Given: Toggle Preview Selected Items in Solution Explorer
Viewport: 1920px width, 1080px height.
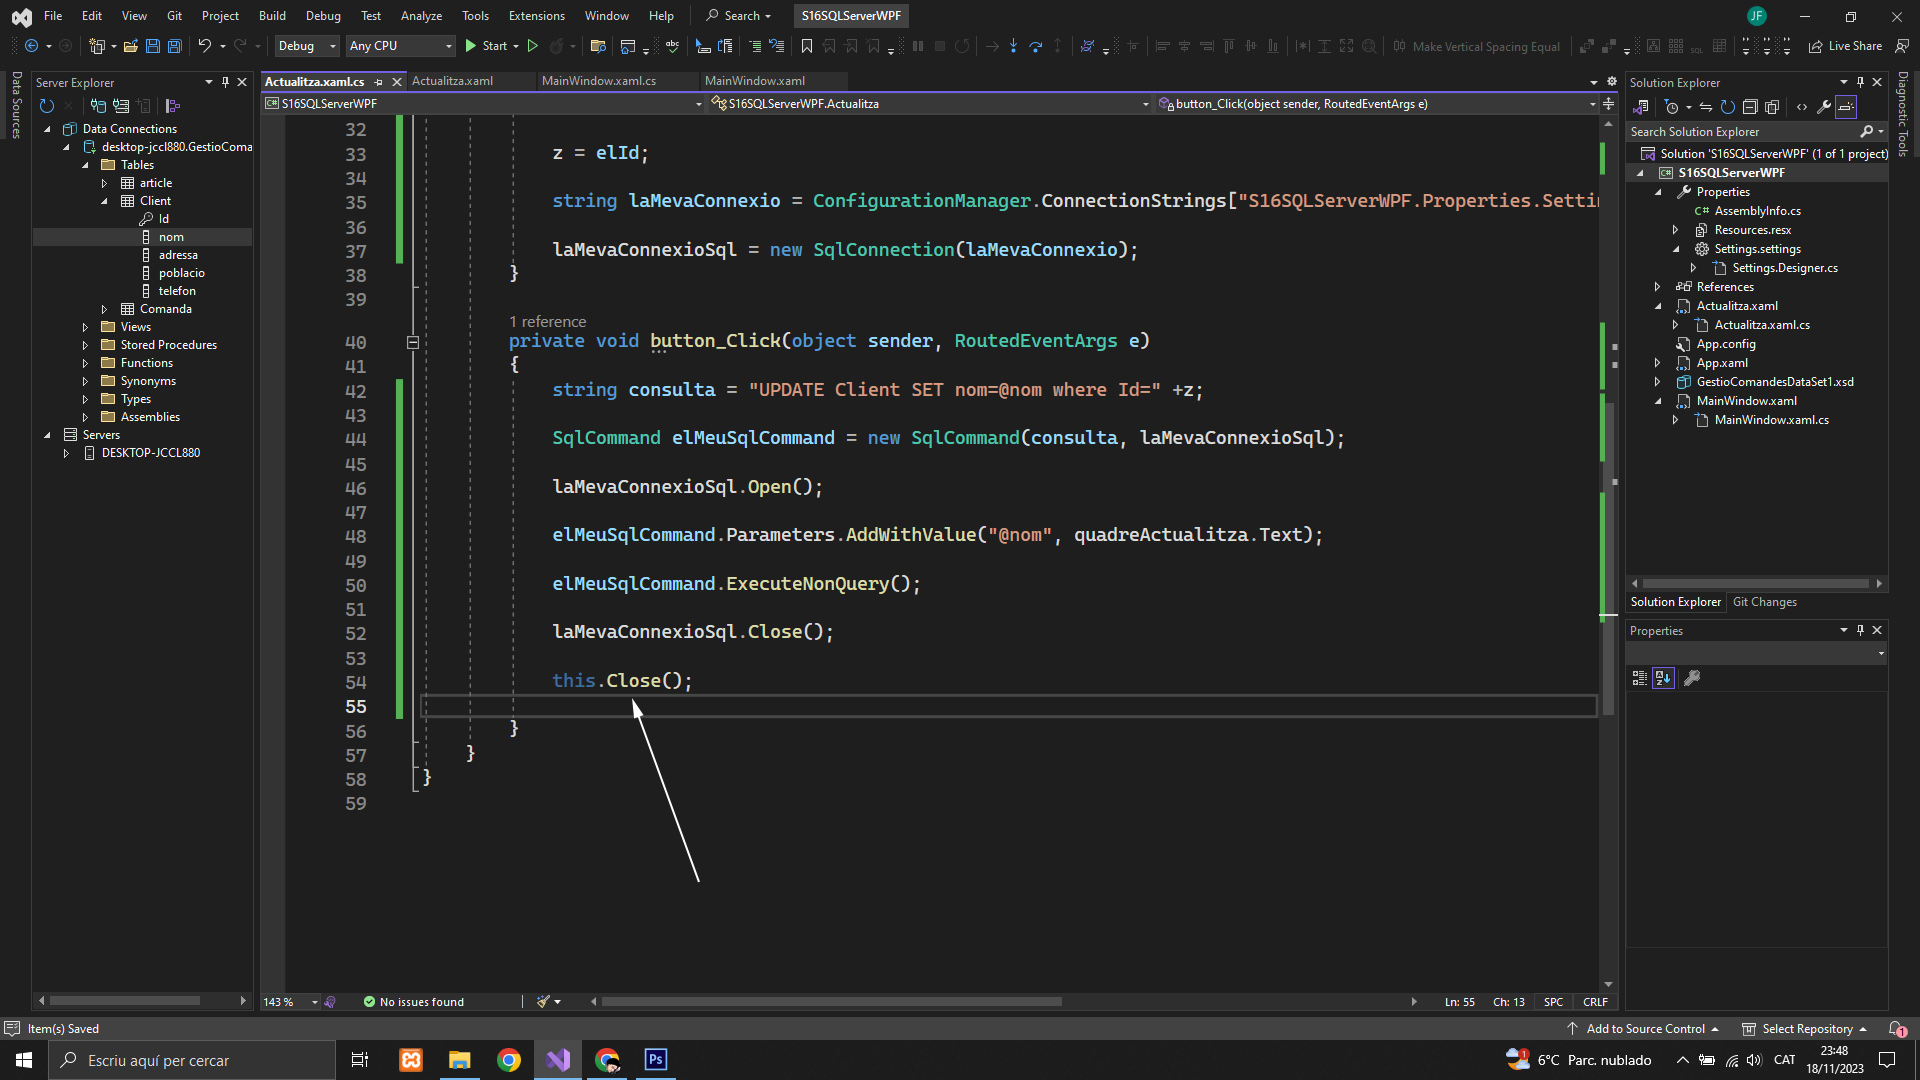Looking at the screenshot, I should [1846, 107].
